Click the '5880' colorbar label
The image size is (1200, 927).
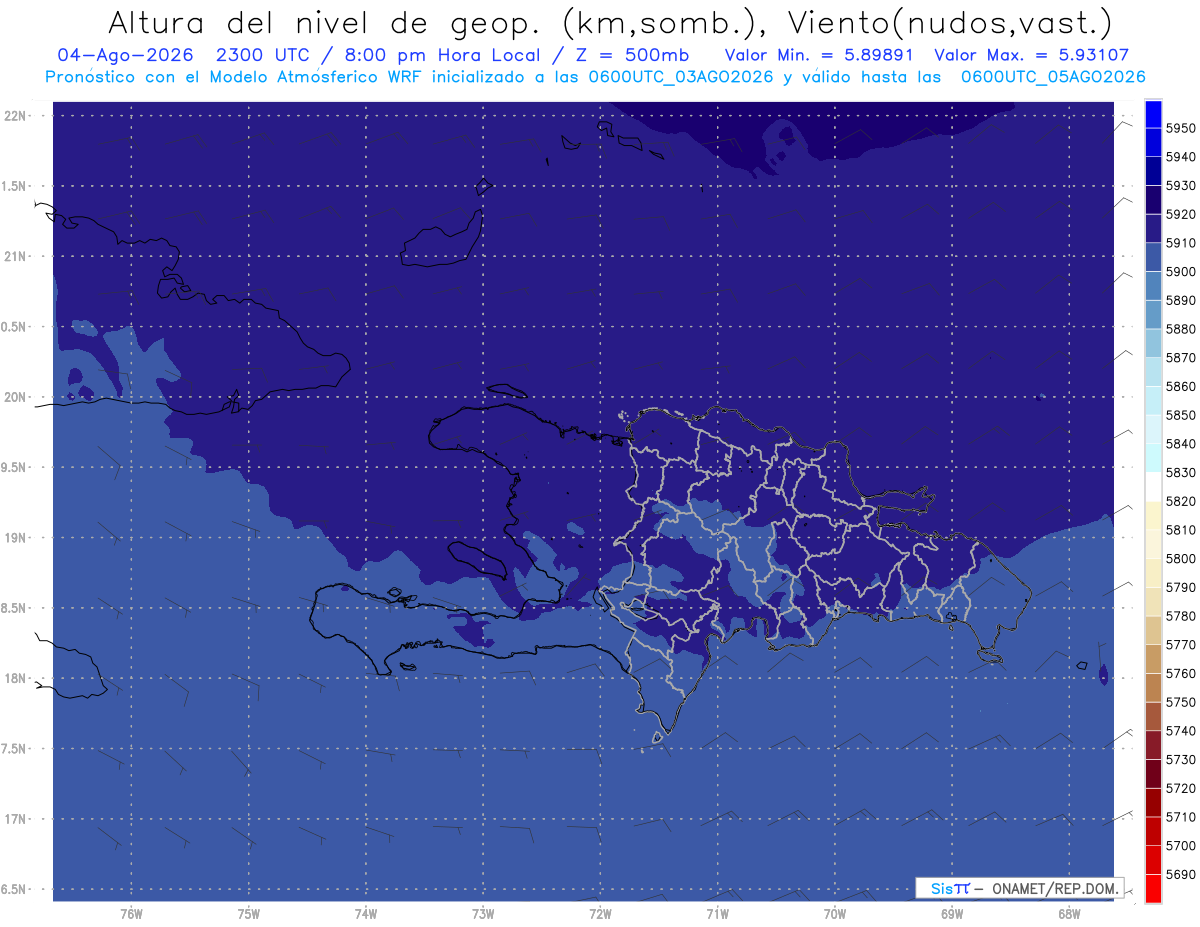(x=1180, y=329)
